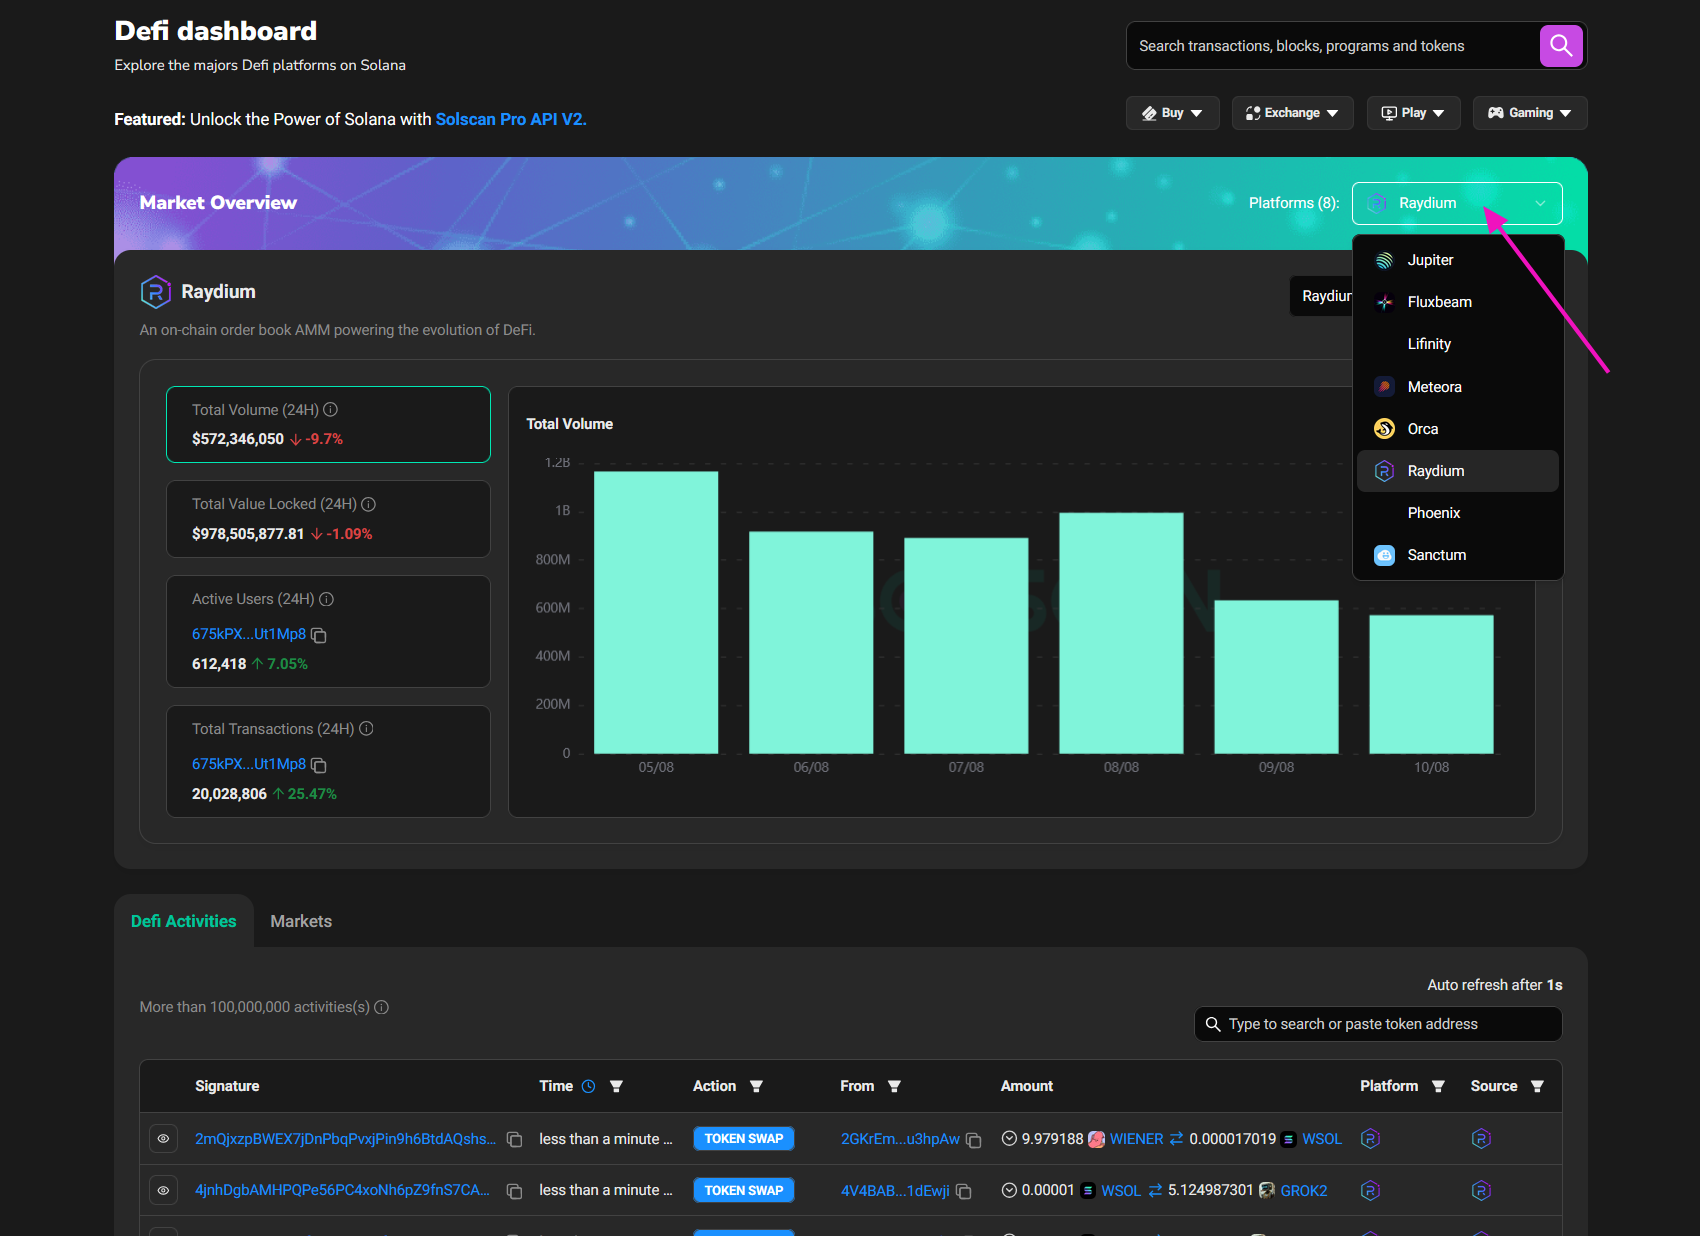
Task: Toggle the Time column clock icon
Action: click(589, 1086)
